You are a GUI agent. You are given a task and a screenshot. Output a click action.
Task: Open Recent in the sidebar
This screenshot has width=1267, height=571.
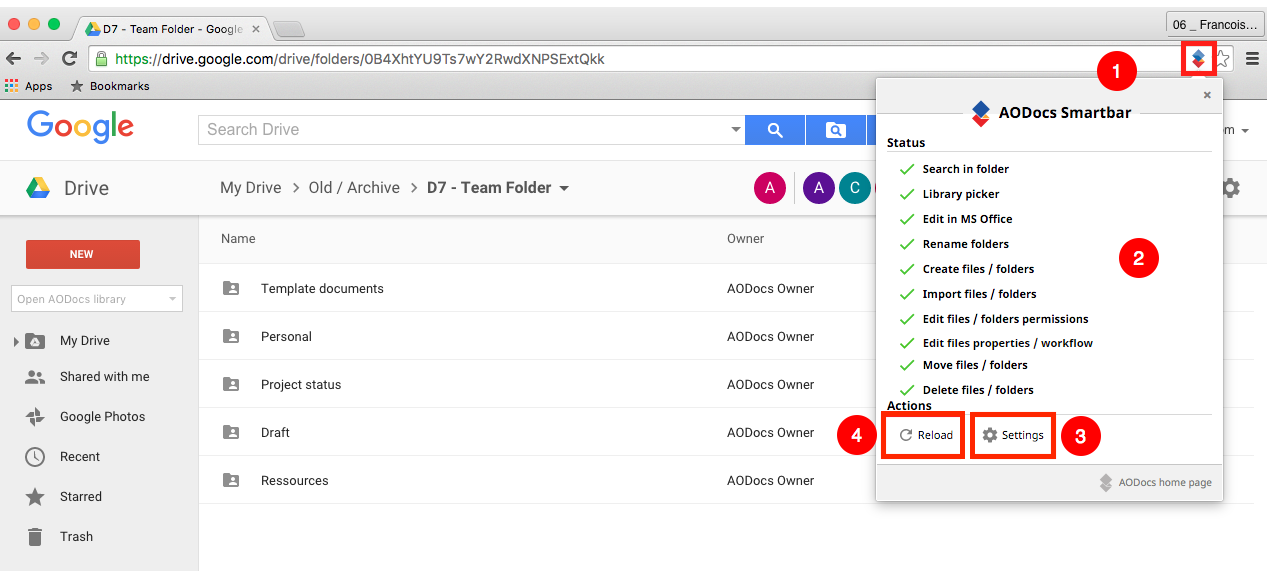[x=80, y=457]
